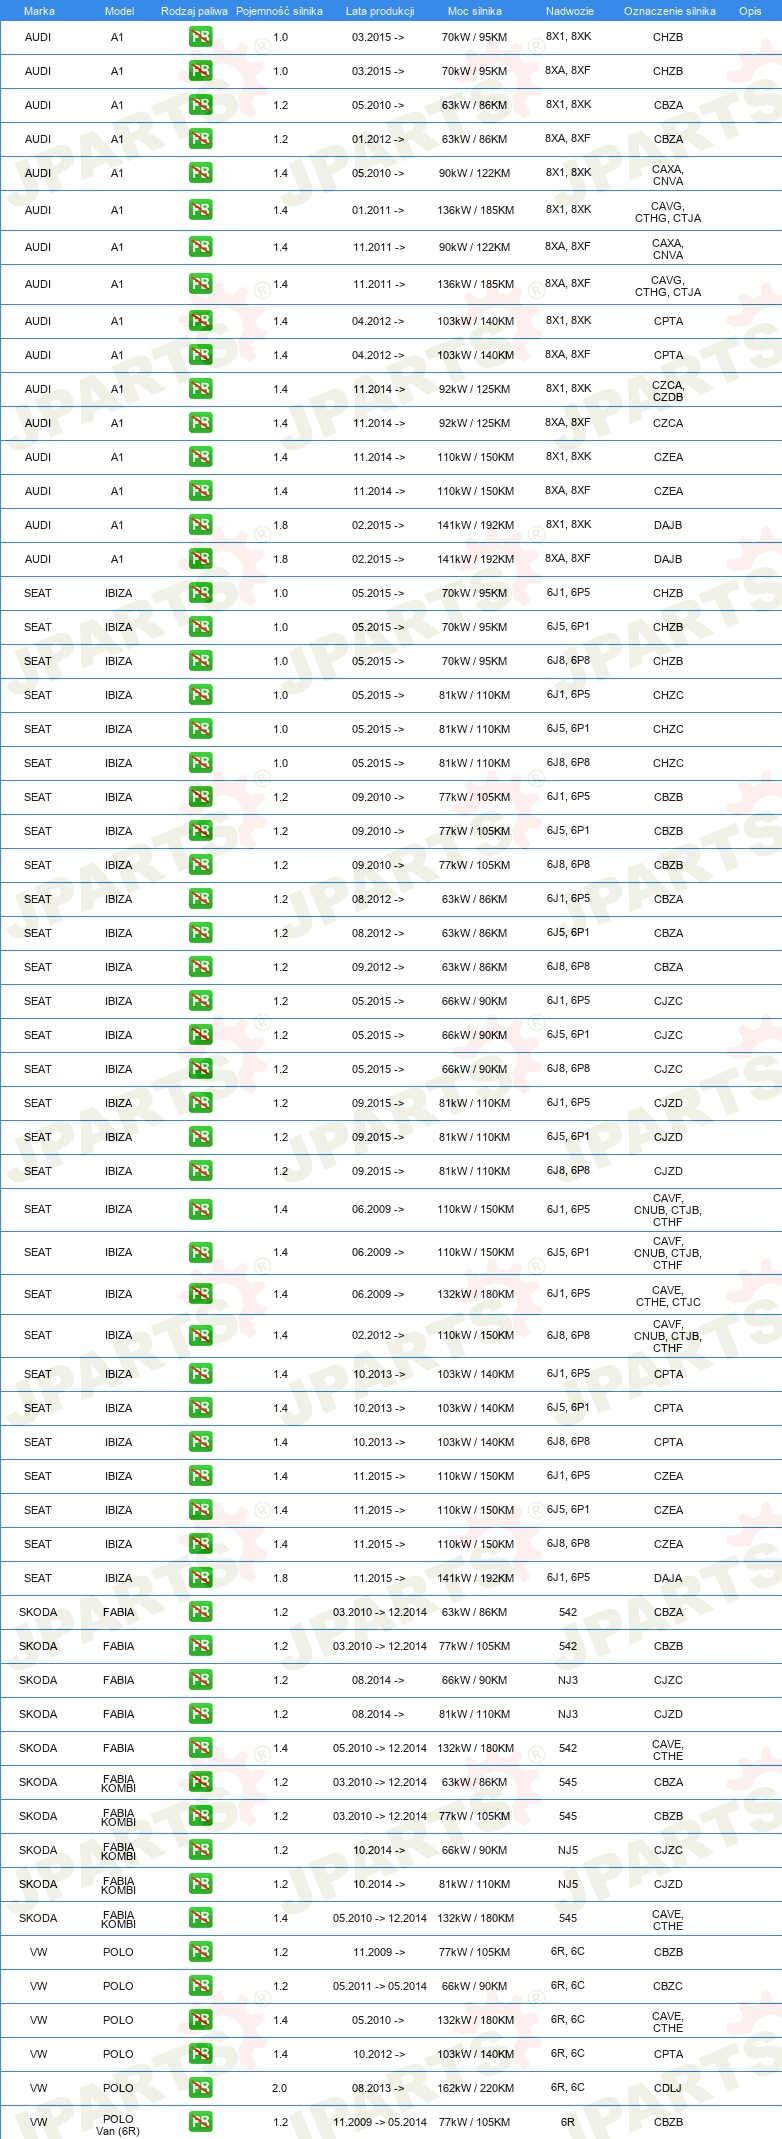Screen dimensions: 782x2139
Task: Click fuel icon in SEAT IBIZA 132kW / 180KM row
Action: pyautogui.click(x=200, y=1294)
